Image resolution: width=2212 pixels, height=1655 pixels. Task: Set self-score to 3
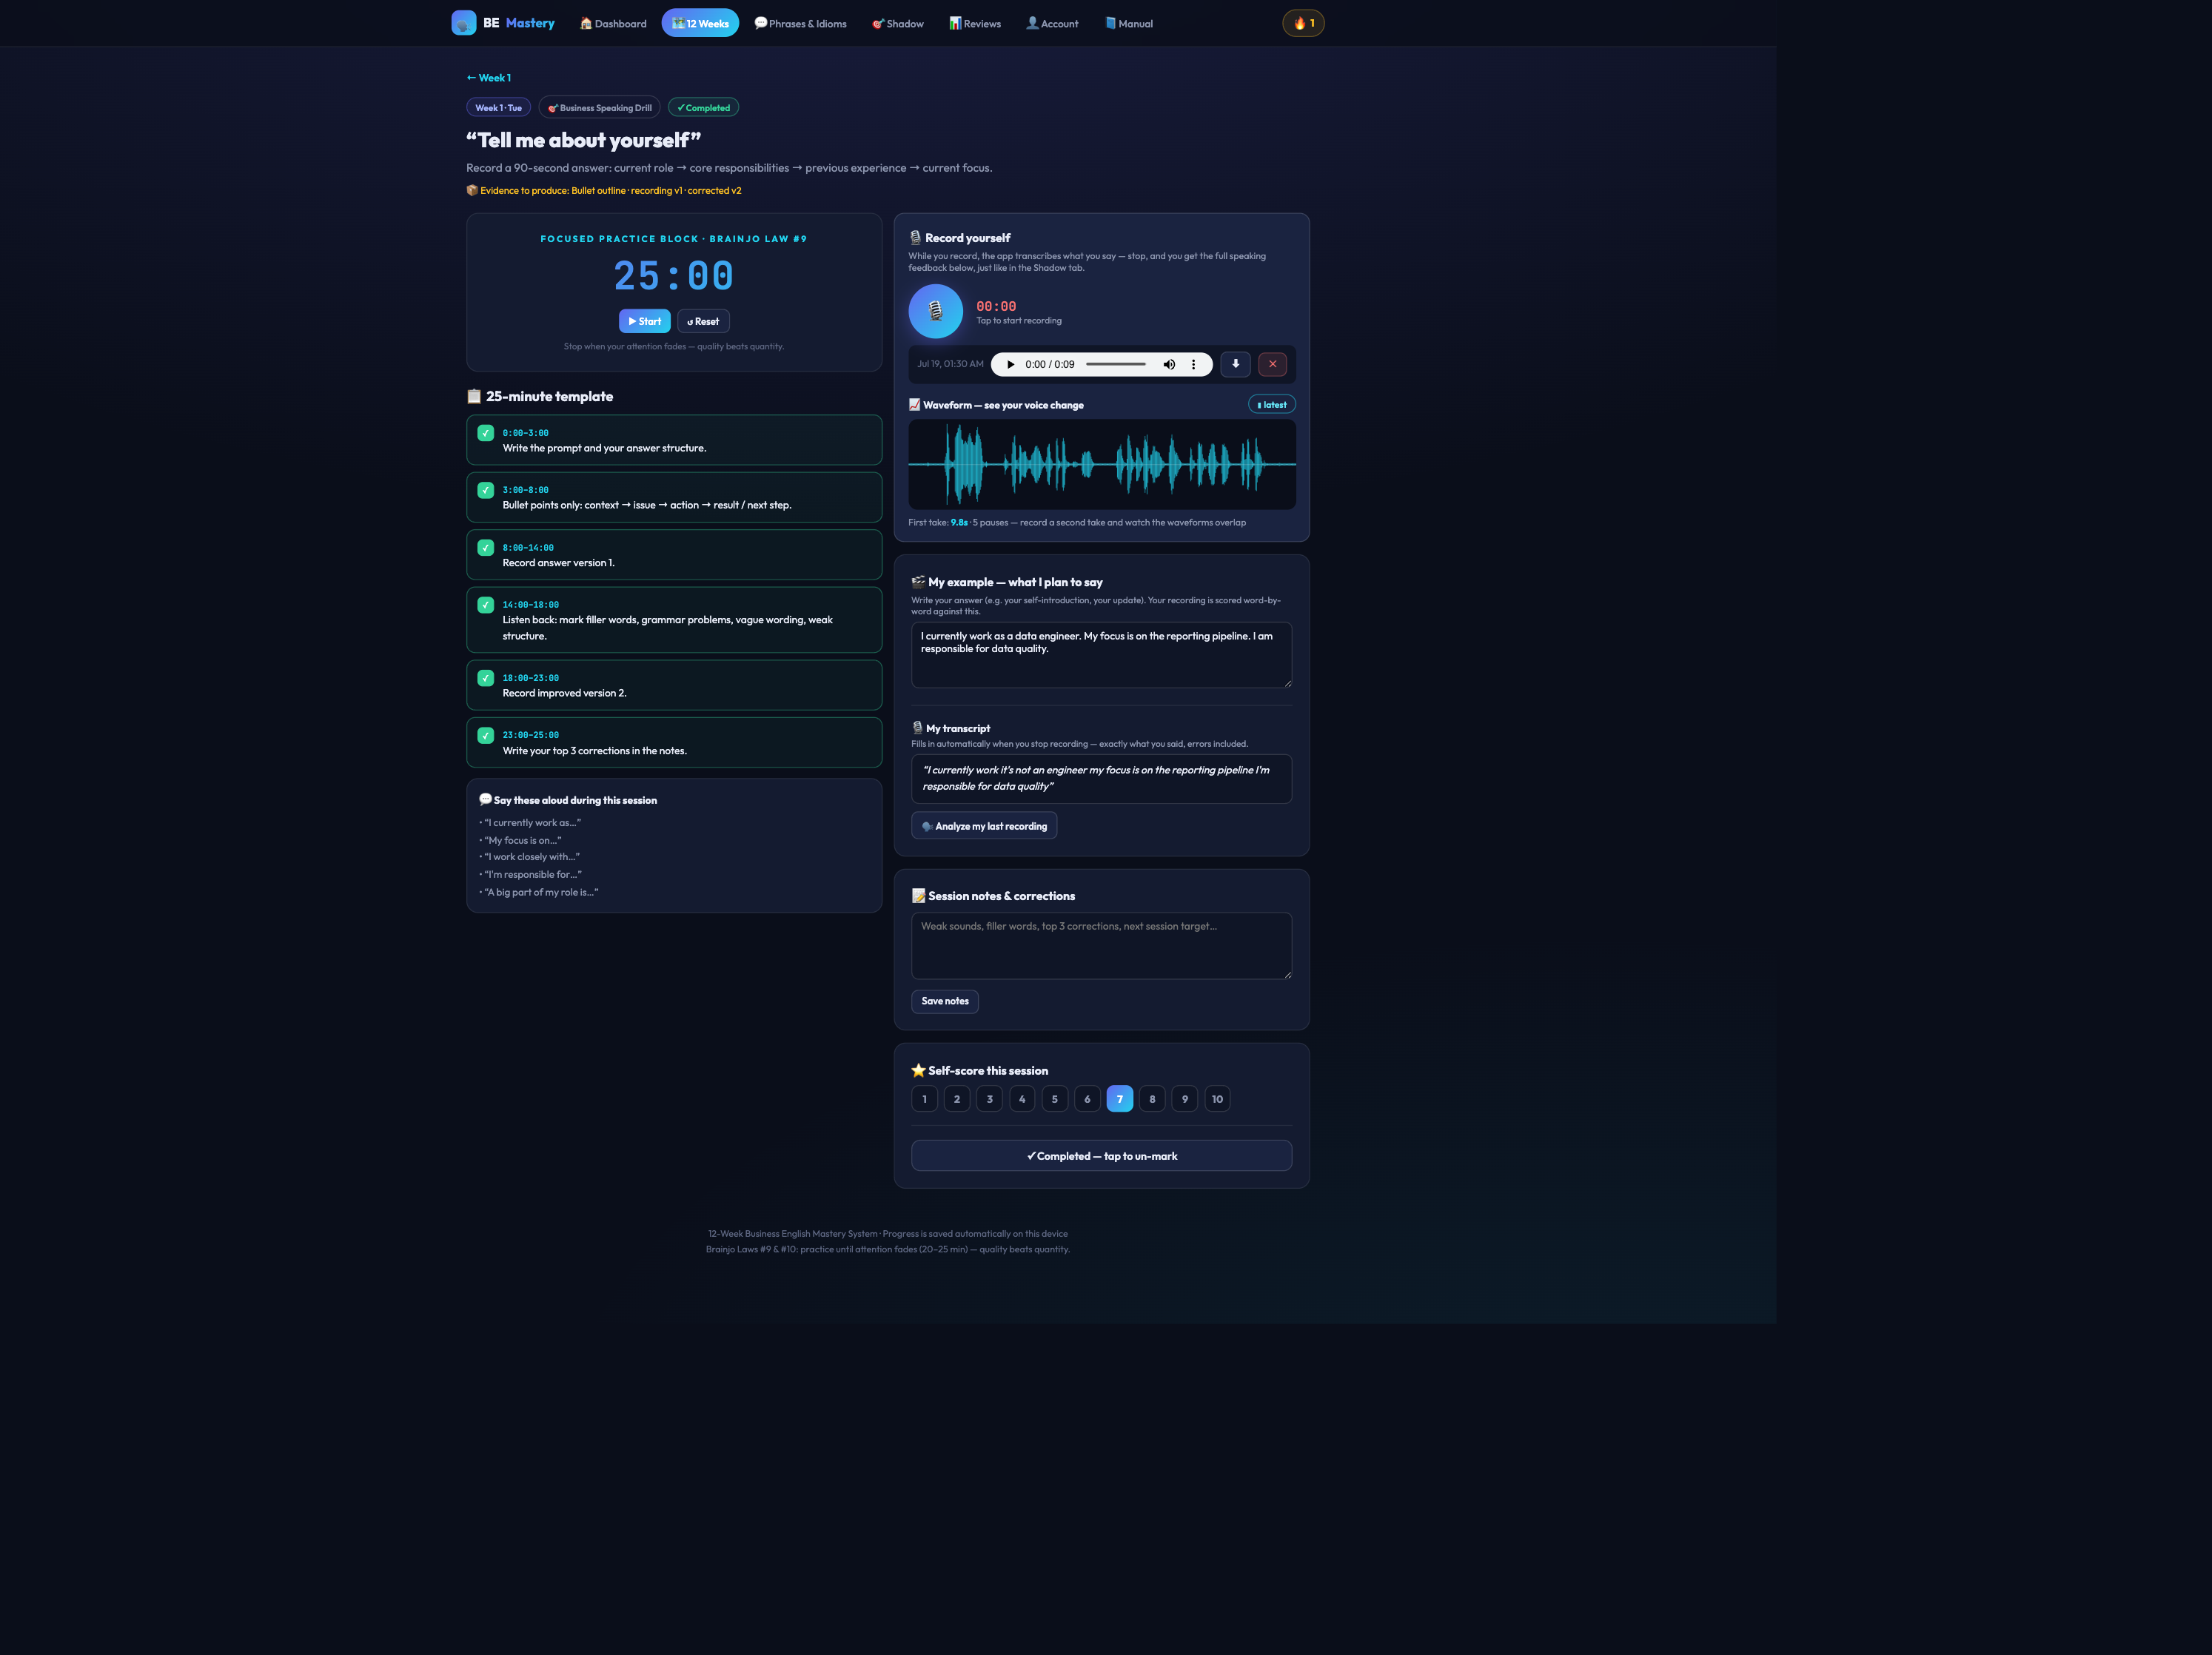[990, 1099]
